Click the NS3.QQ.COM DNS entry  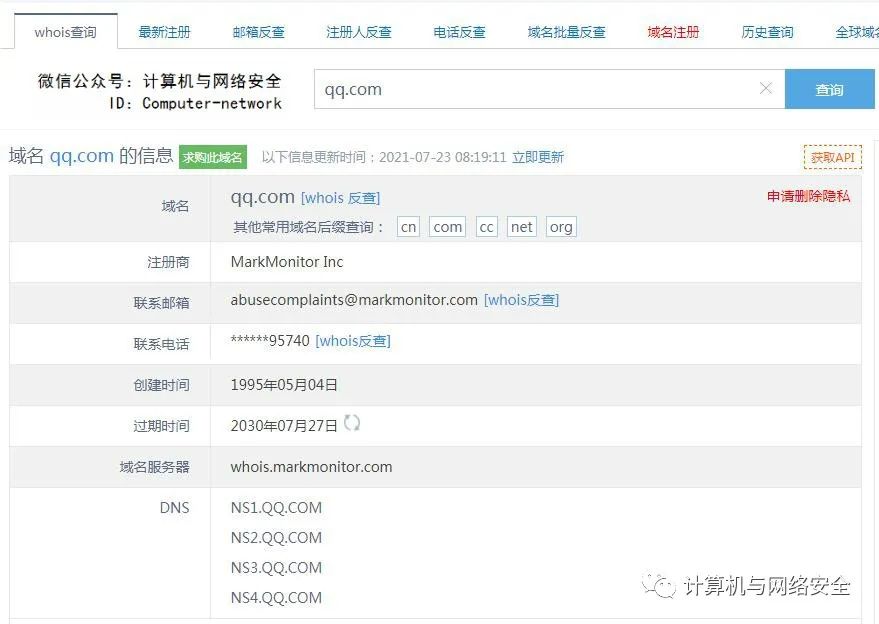(276, 567)
